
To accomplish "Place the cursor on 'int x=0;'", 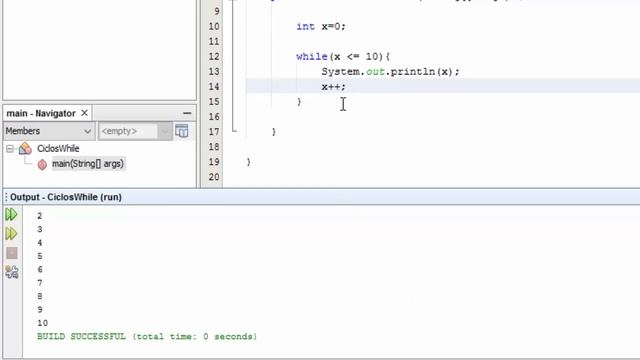I will tap(321, 27).
